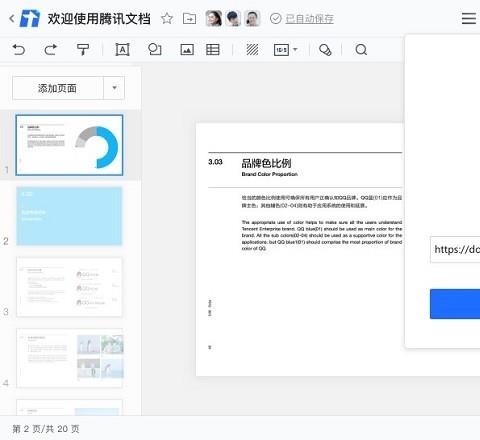The width and height of the screenshot is (480, 440).
Task: Move document using folder arrow icon
Action: [189, 18]
